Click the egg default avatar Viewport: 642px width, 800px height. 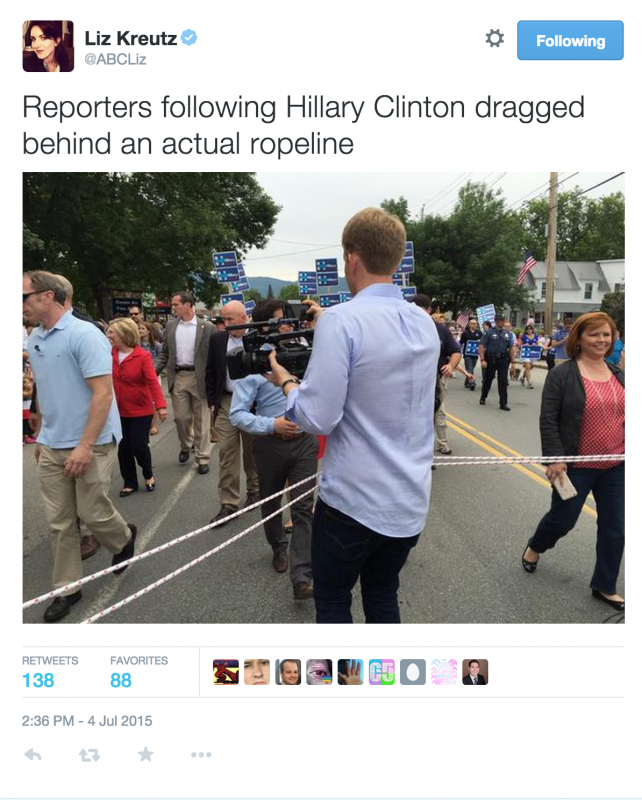pyautogui.click(x=413, y=671)
